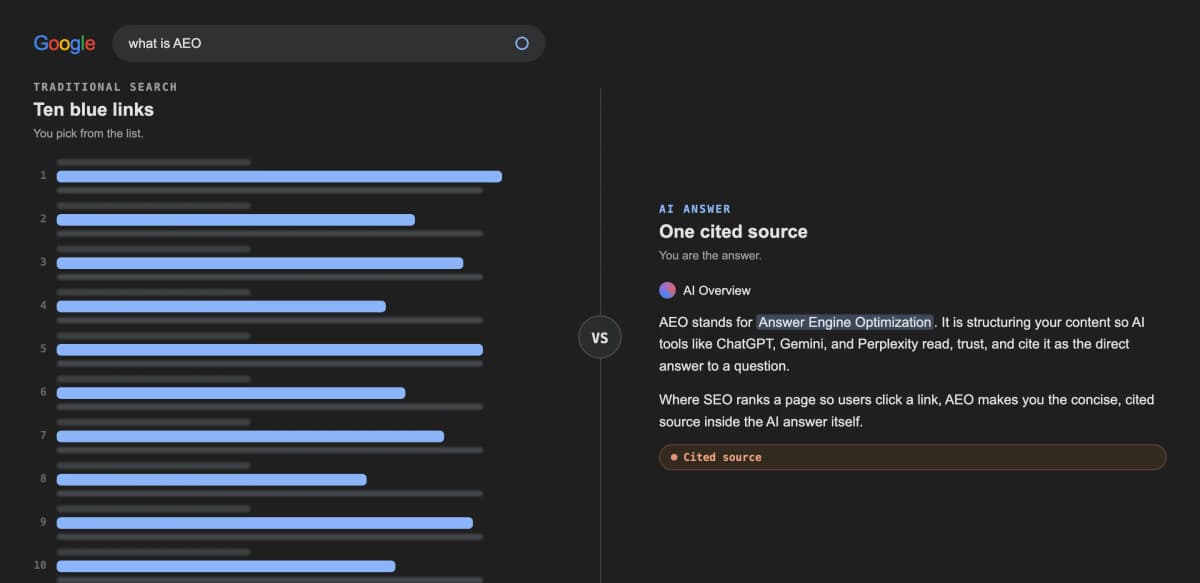Click the Cited source pill

pos(912,457)
